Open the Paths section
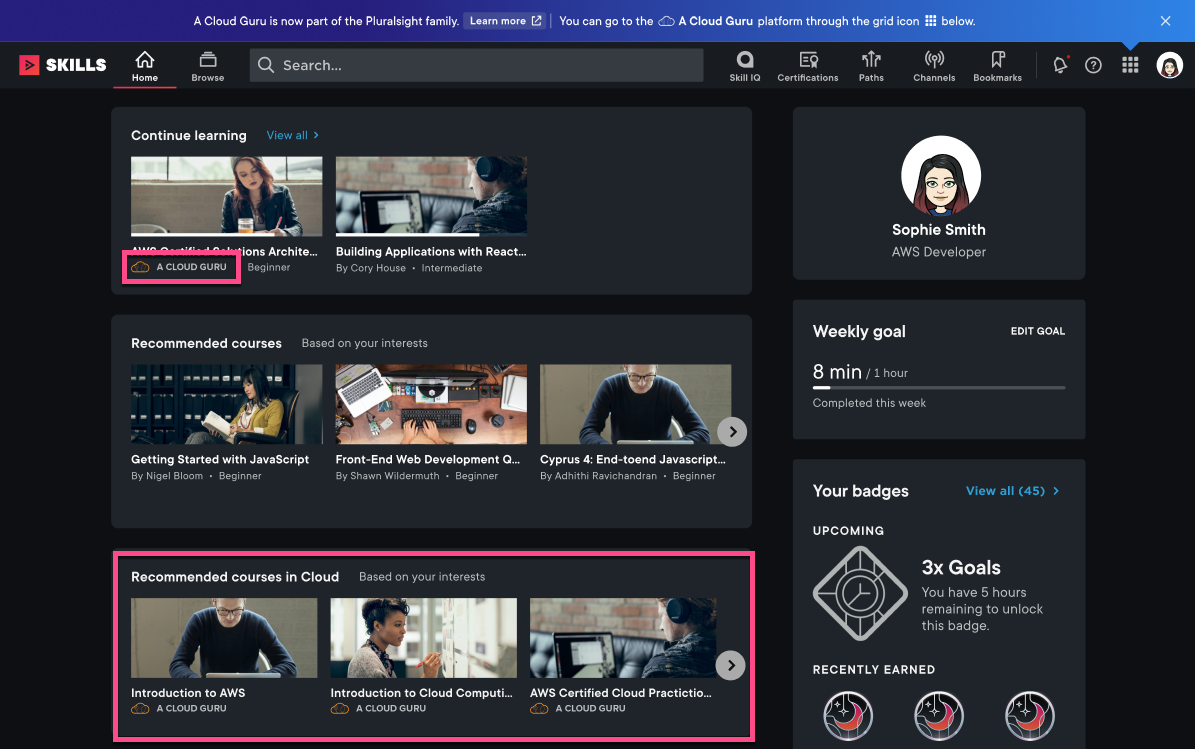This screenshot has width=1195, height=749. click(871, 66)
